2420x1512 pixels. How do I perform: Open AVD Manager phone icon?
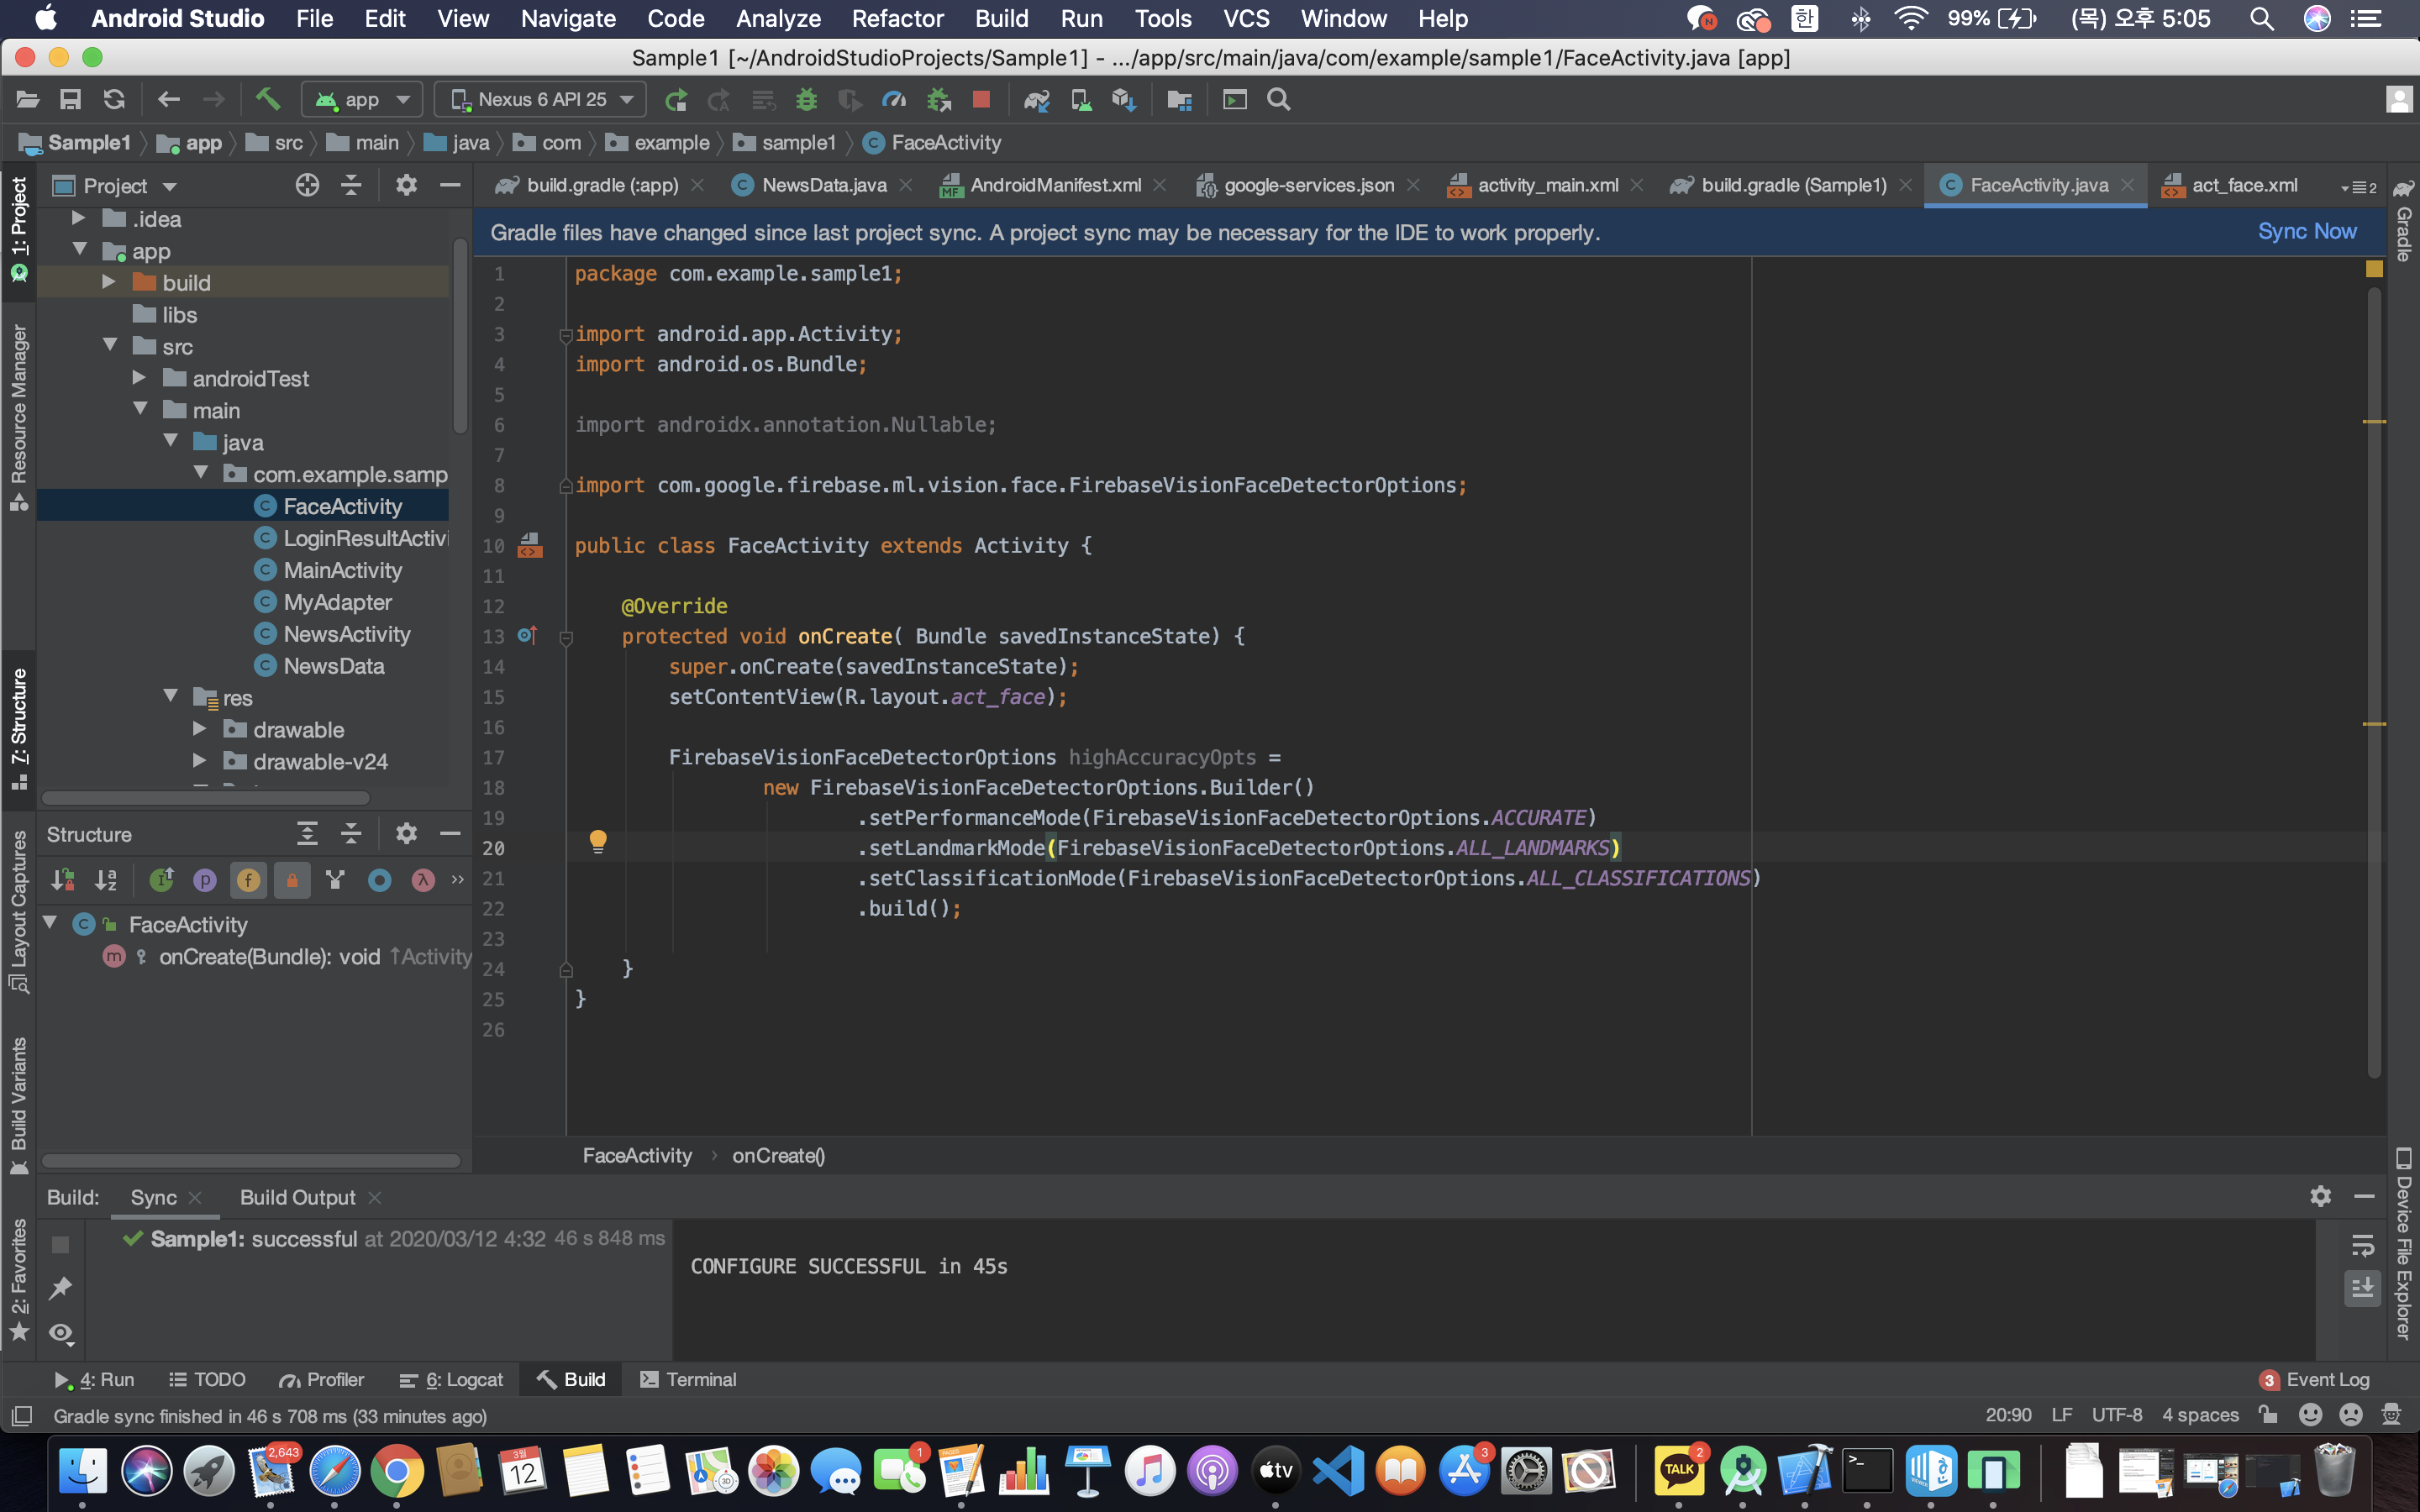point(1081,99)
